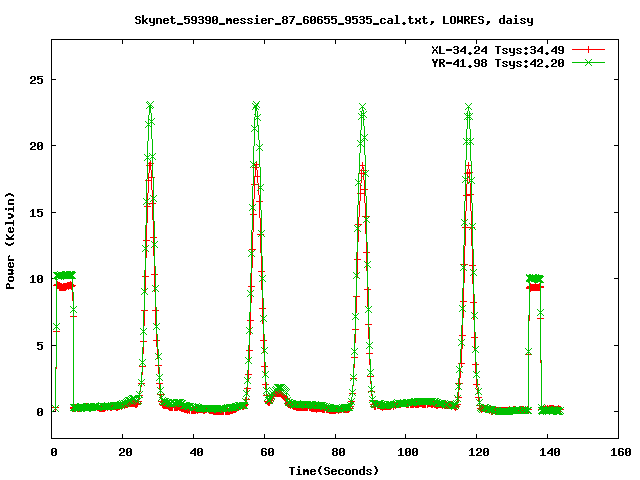Click the plot title Skynet_59390_messier_87 text
Viewport: 640px width, 480px height.
334,20
